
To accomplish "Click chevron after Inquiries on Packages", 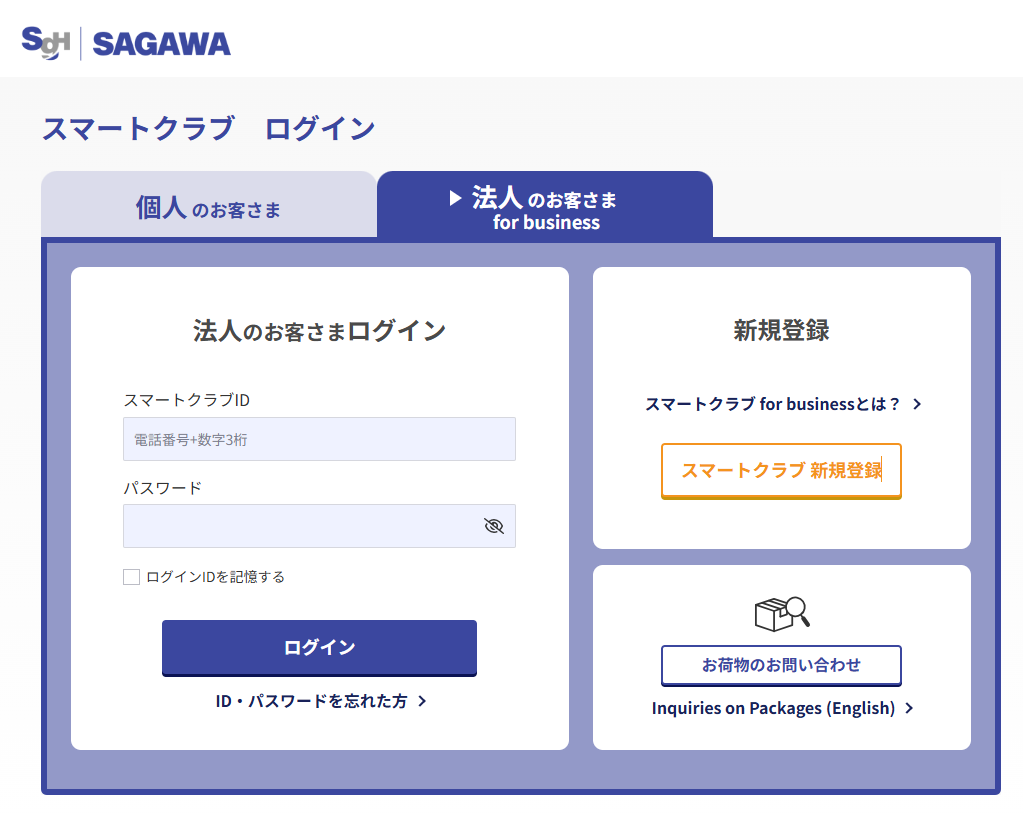I will click(909, 708).
